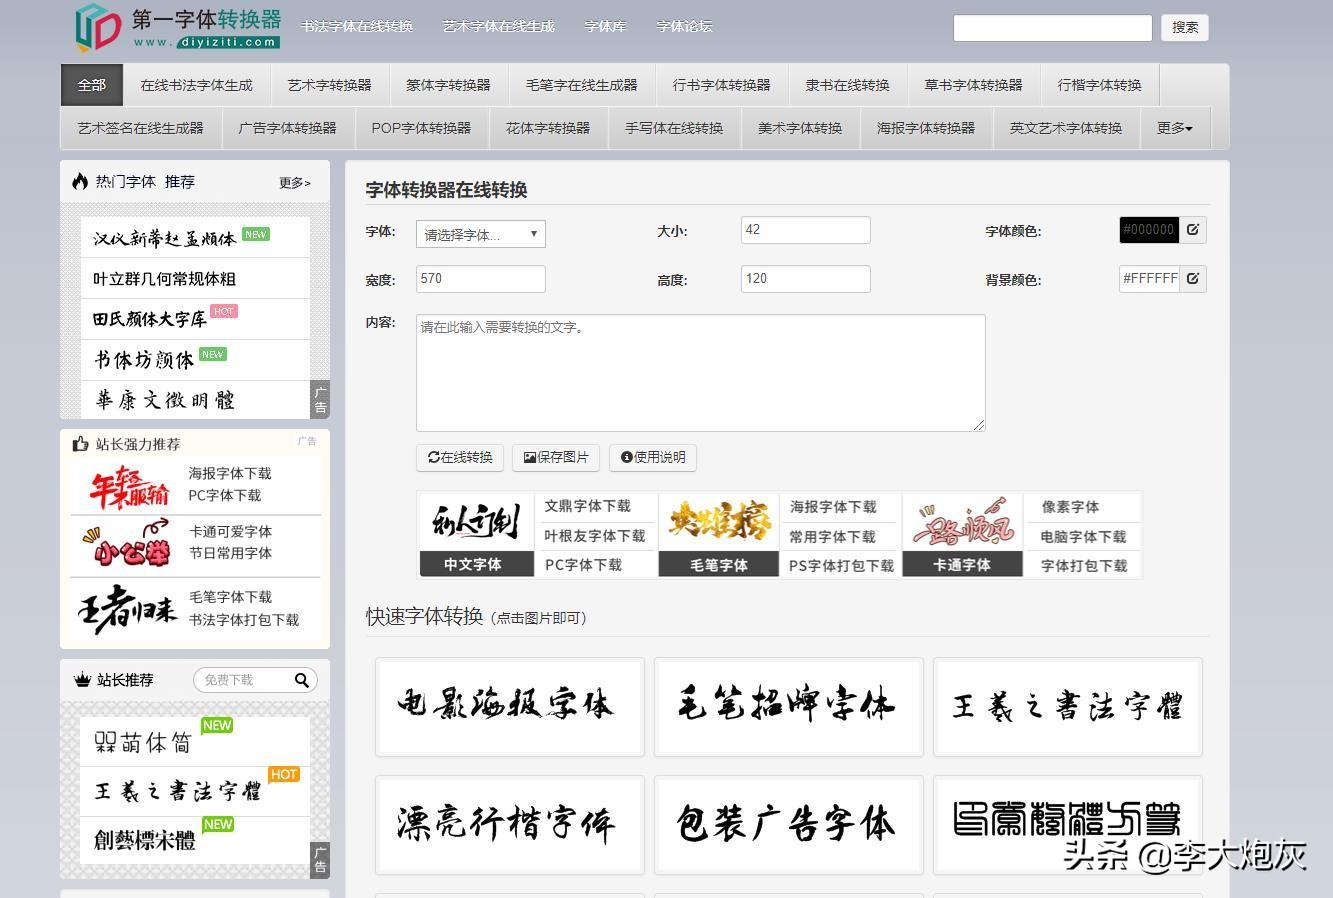Click the flame icon beside 热门字体
This screenshot has height=898, width=1333.
(x=80, y=181)
